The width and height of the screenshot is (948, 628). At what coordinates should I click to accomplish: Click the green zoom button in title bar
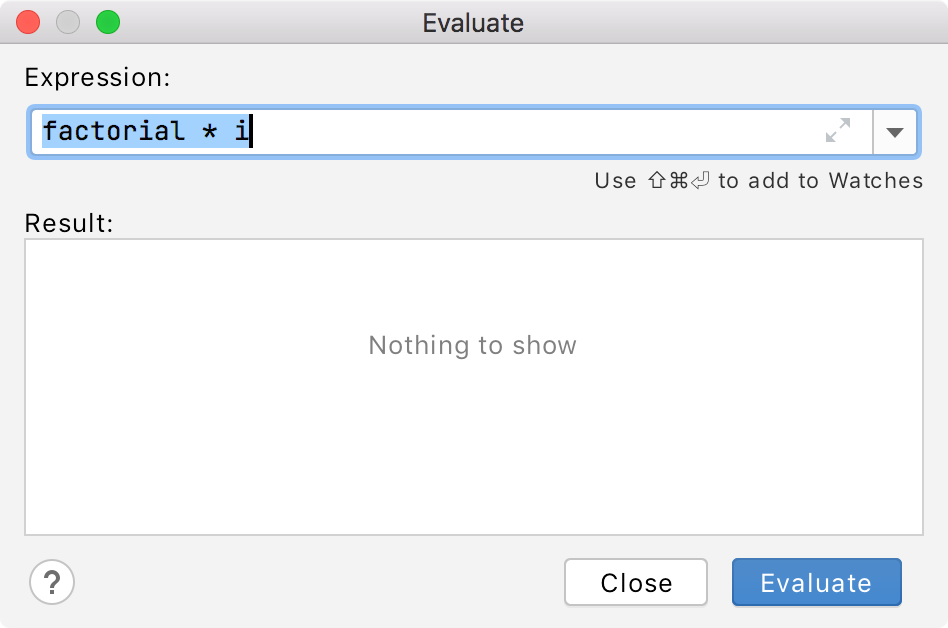(108, 22)
